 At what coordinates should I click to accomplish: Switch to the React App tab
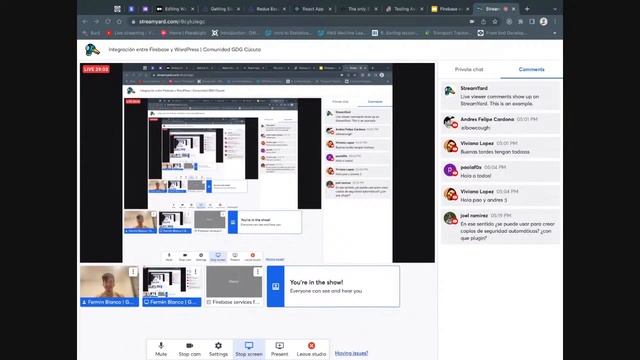313,9
